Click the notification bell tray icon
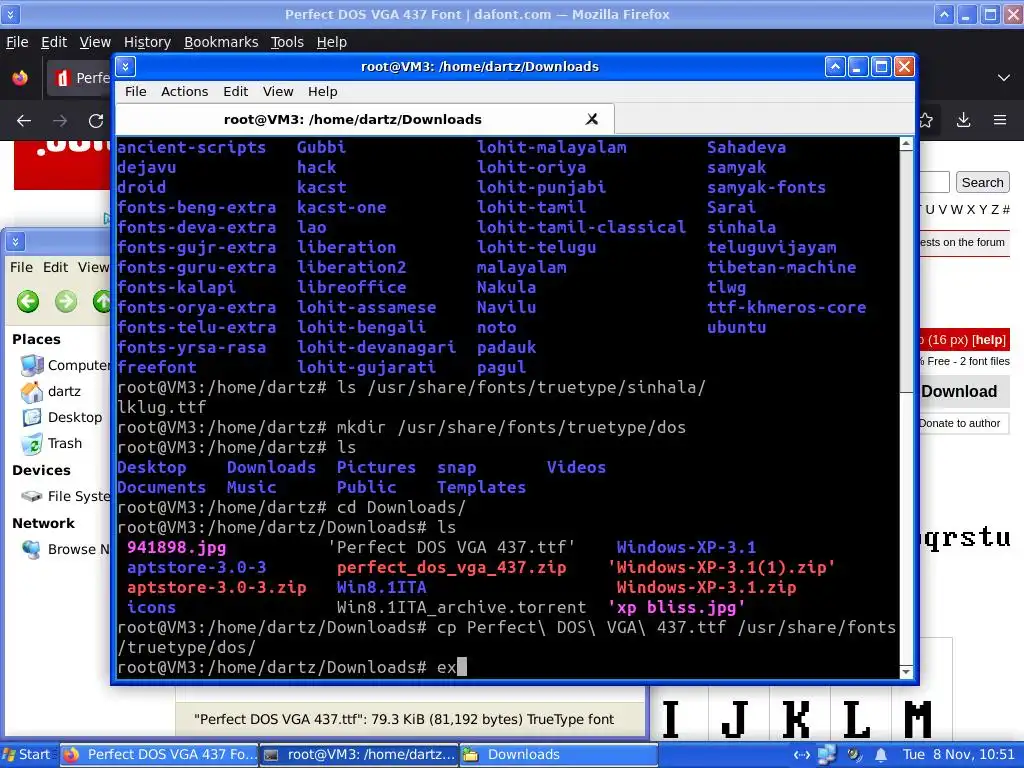 coord(880,755)
